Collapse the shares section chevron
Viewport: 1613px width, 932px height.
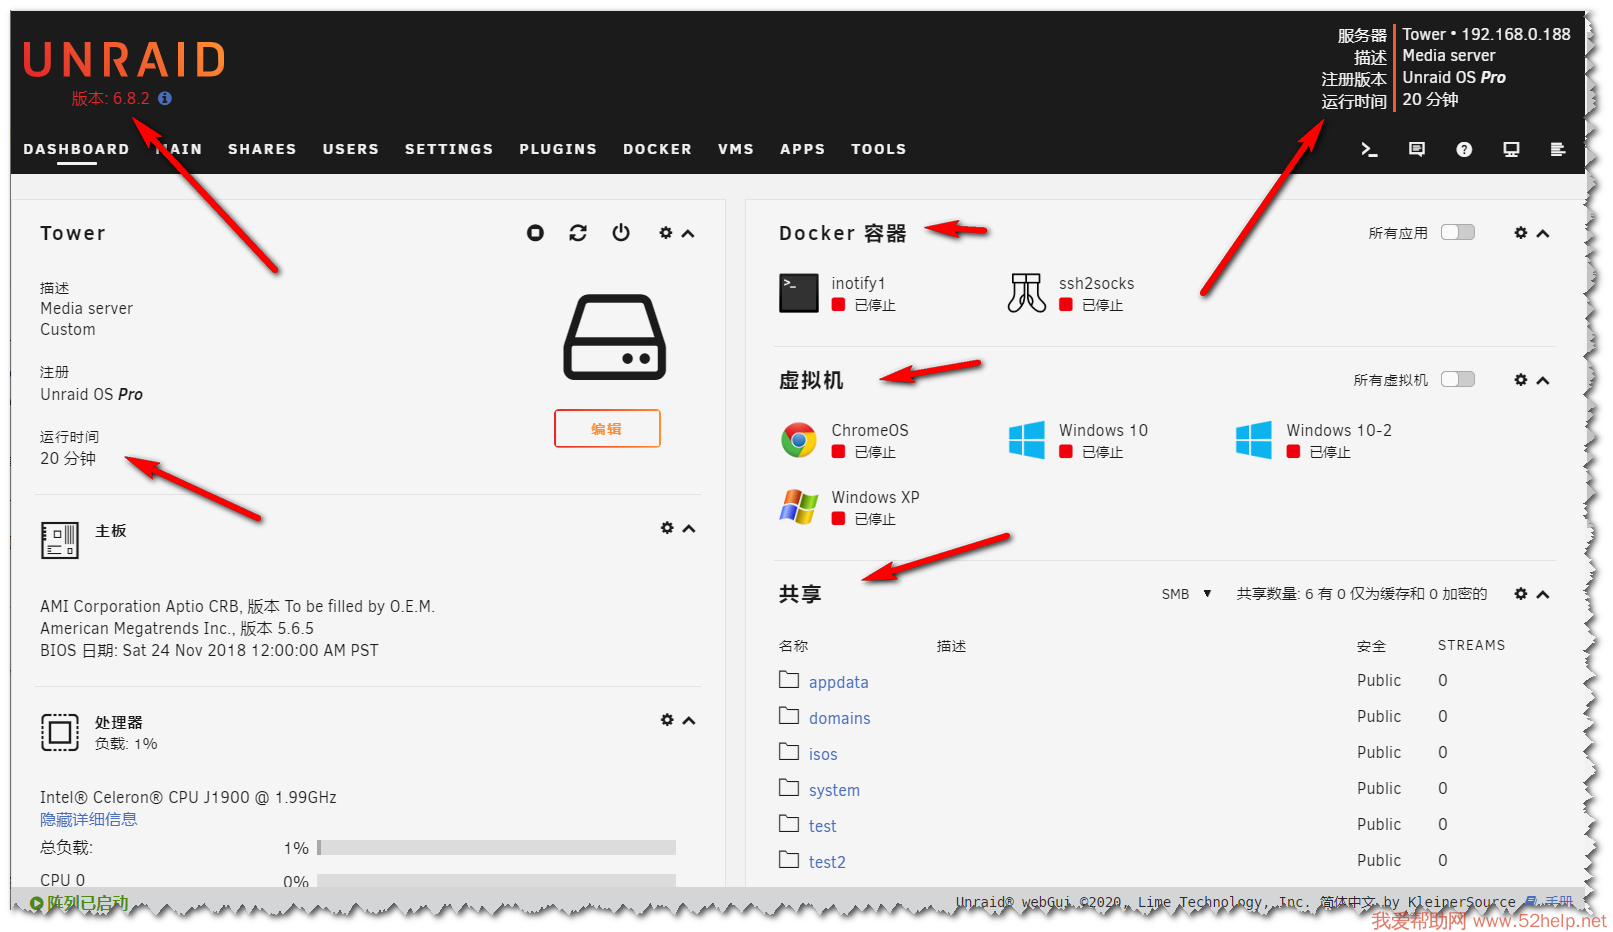[x=1543, y=594]
